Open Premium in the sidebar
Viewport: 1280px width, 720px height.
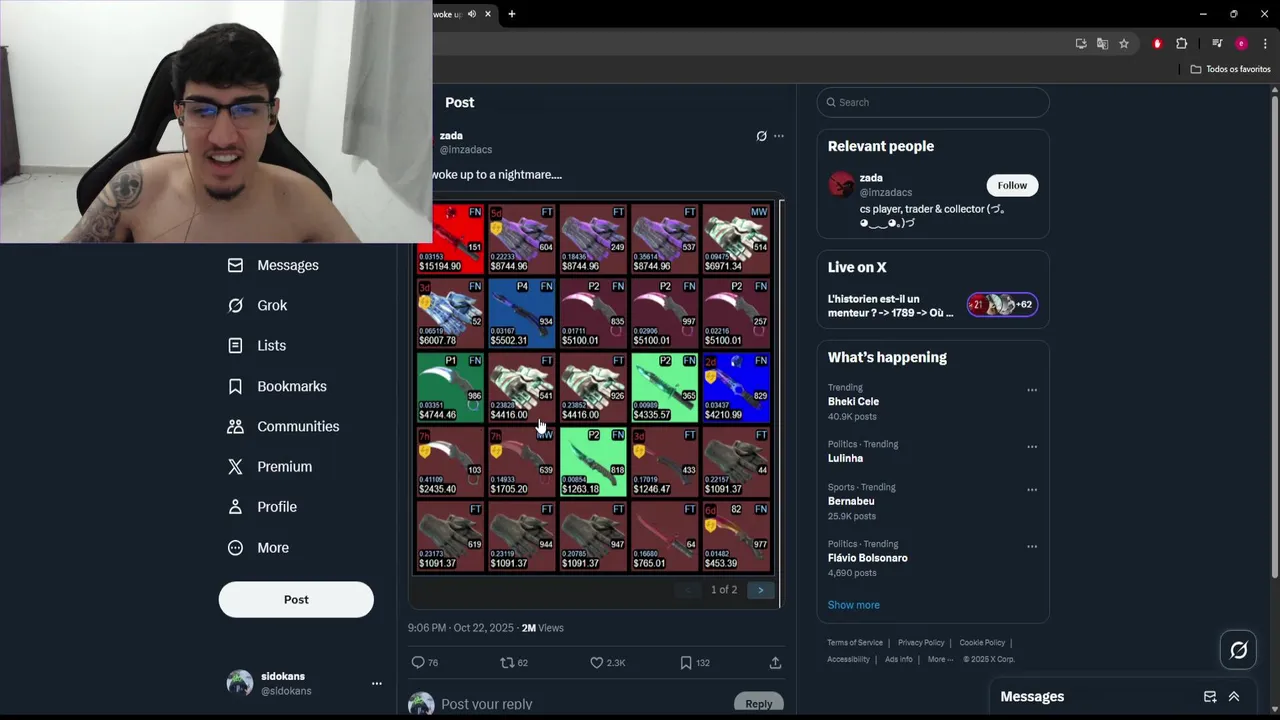click(270, 466)
